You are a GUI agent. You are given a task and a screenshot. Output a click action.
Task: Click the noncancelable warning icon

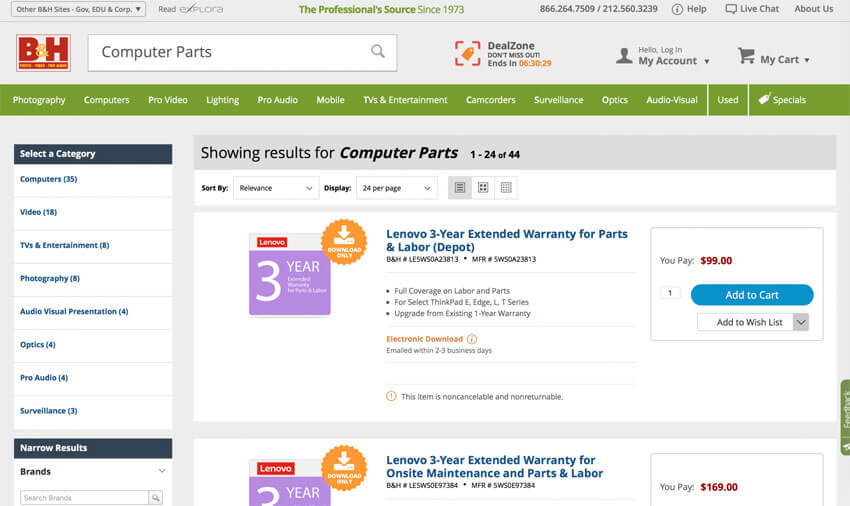pyautogui.click(x=391, y=396)
